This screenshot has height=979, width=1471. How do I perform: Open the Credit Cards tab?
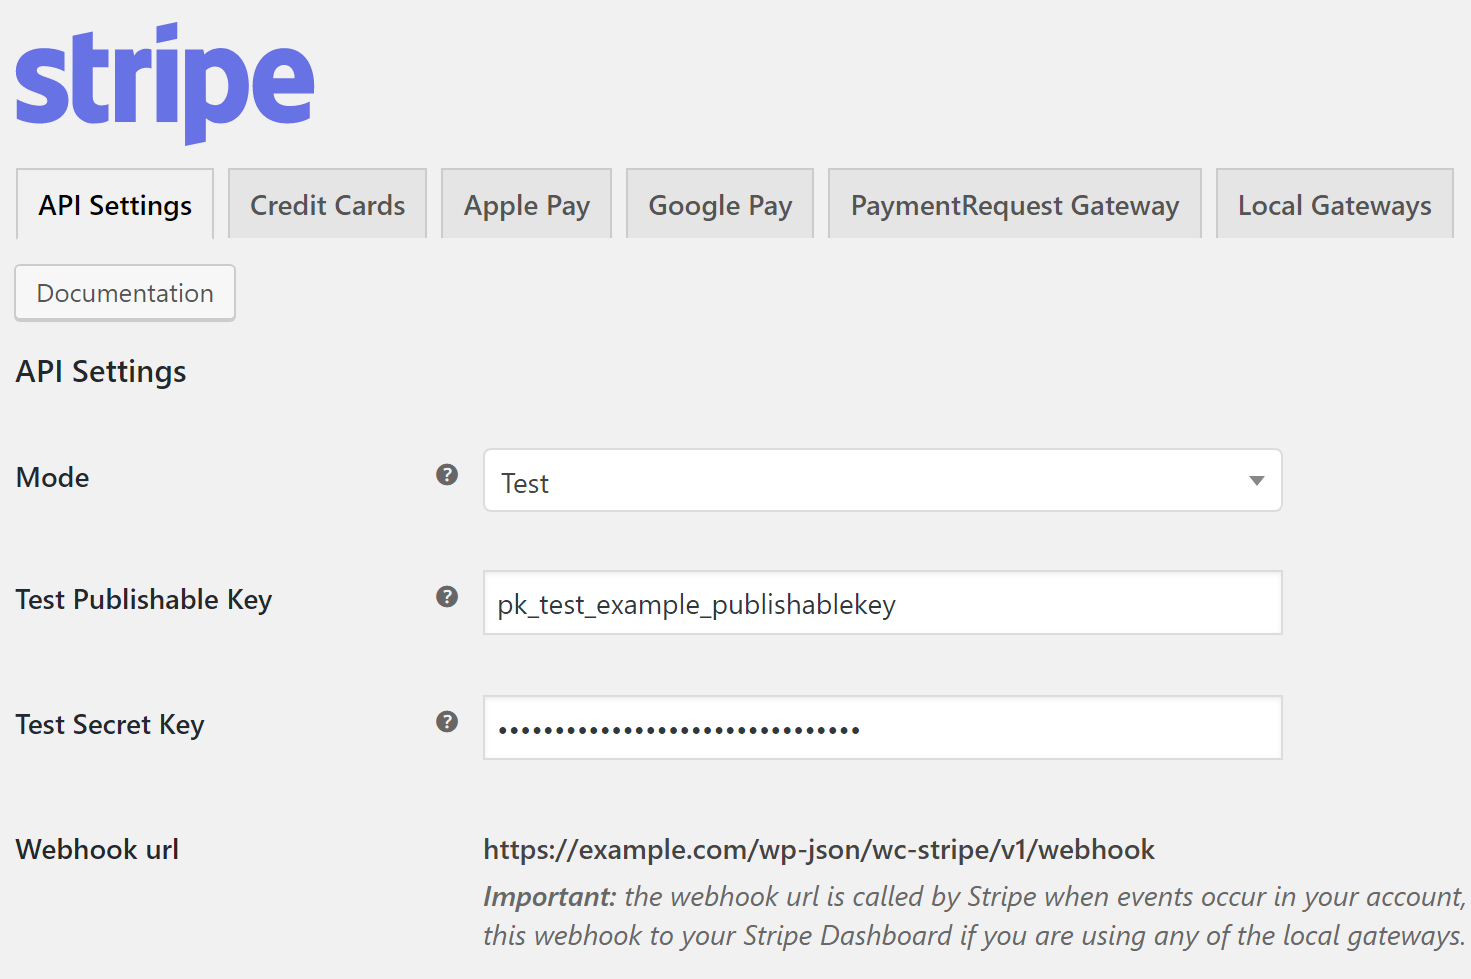click(327, 204)
